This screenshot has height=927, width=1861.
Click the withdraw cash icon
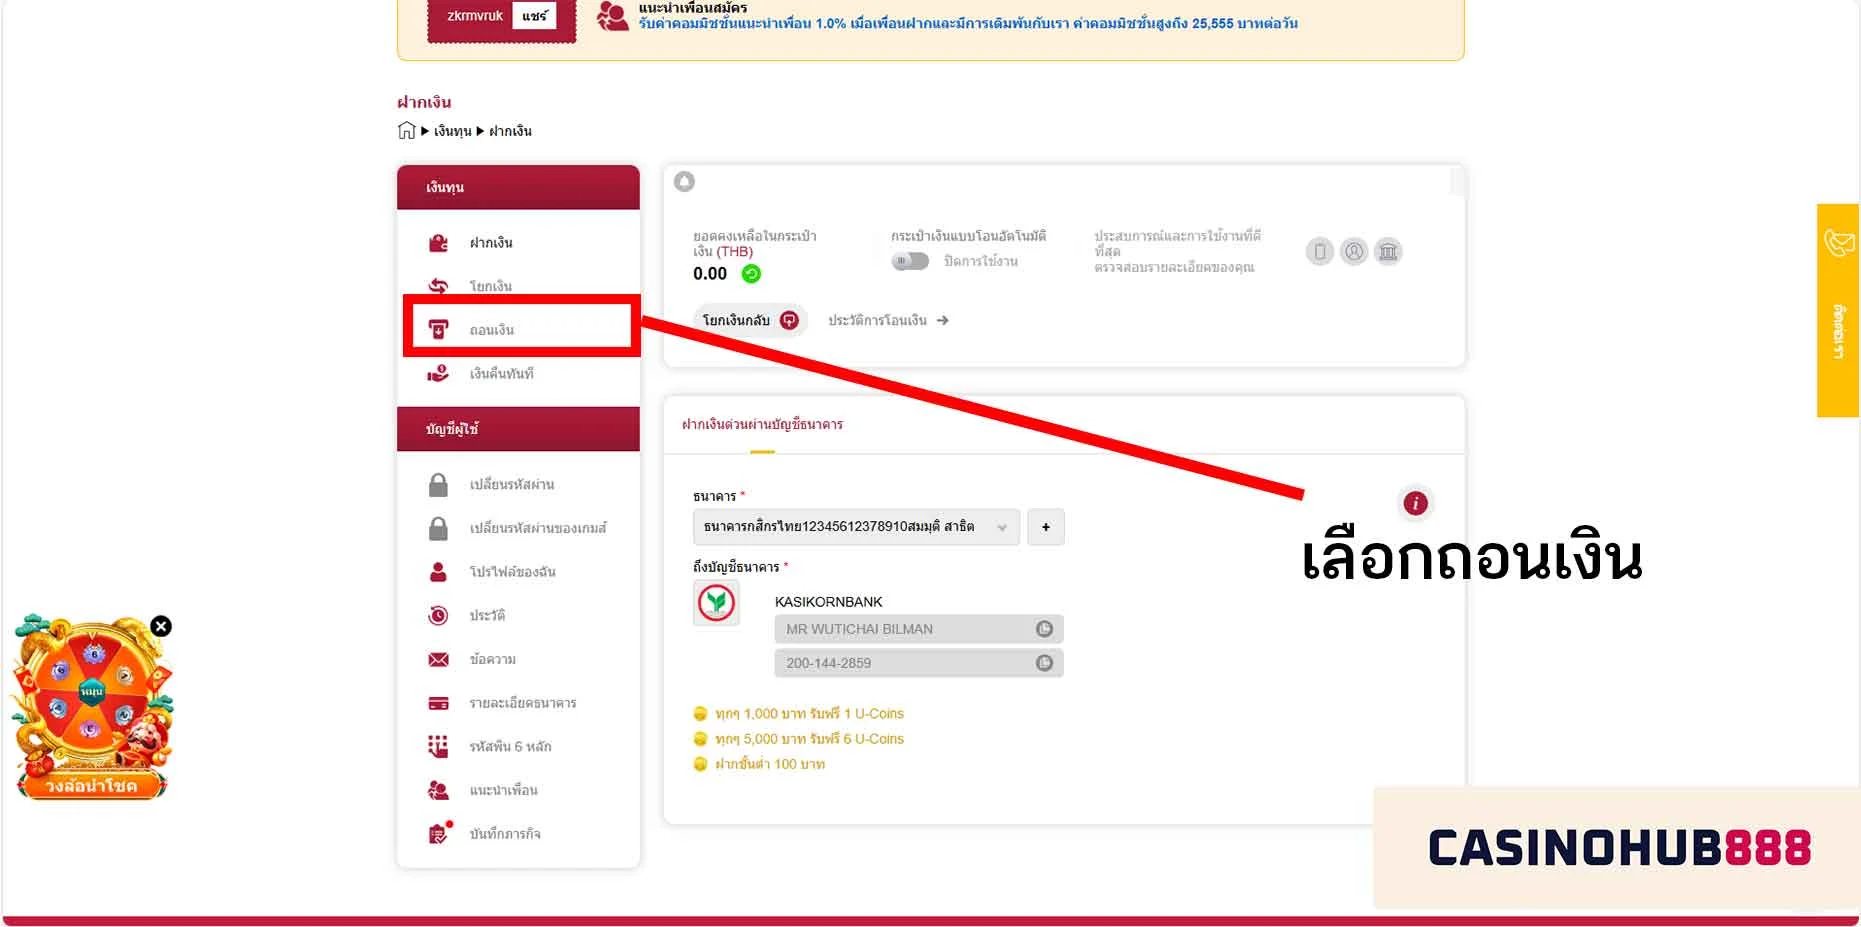(x=438, y=329)
